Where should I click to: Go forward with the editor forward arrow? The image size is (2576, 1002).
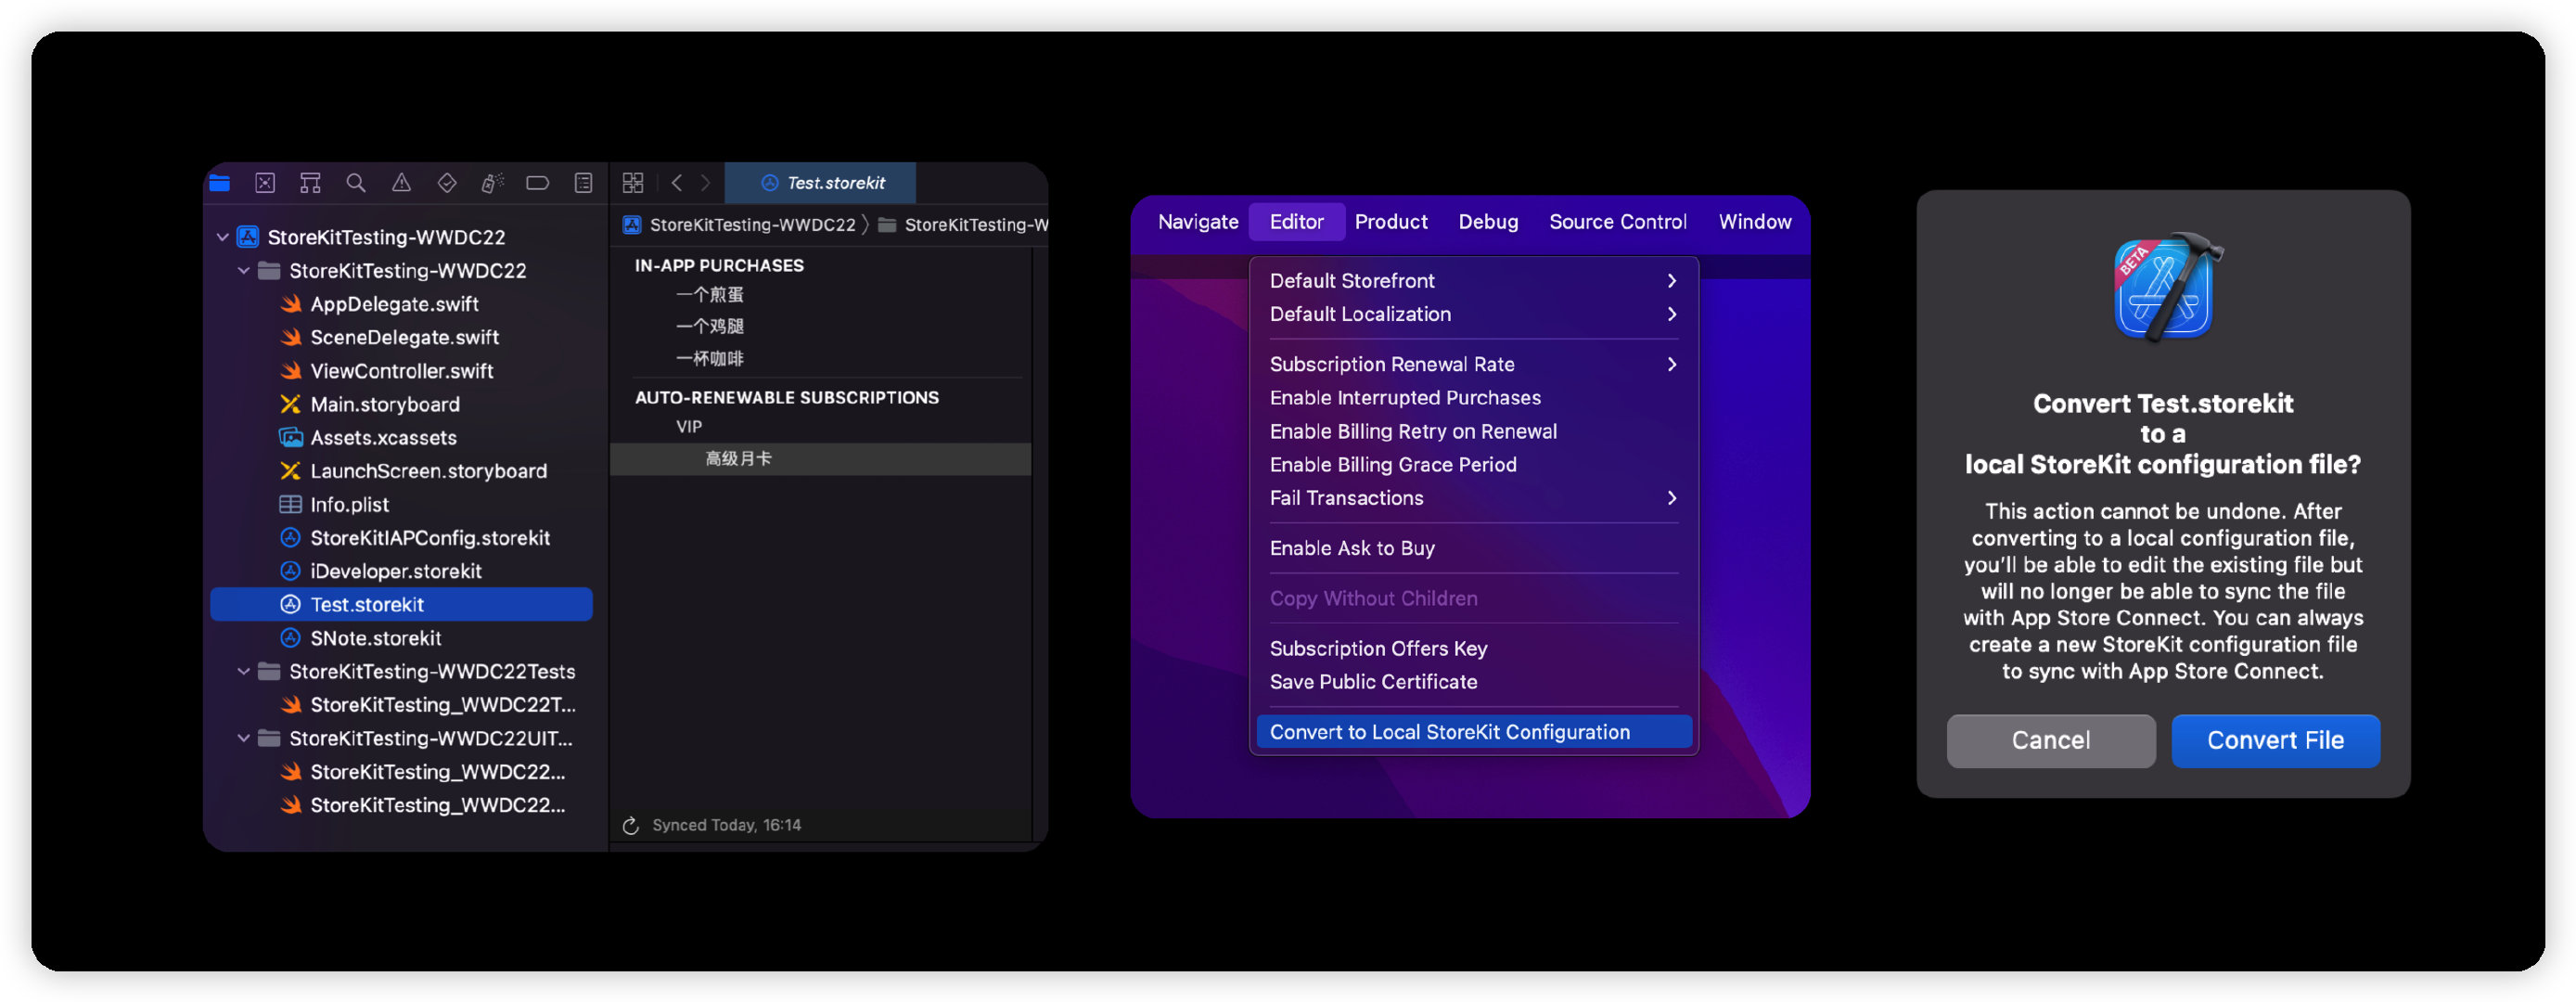(706, 183)
